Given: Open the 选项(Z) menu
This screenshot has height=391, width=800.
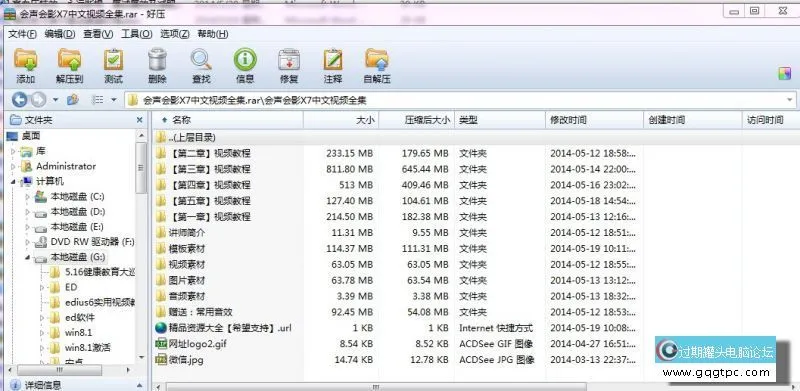Looking at the screenshot, I should (x=174, y=34).
